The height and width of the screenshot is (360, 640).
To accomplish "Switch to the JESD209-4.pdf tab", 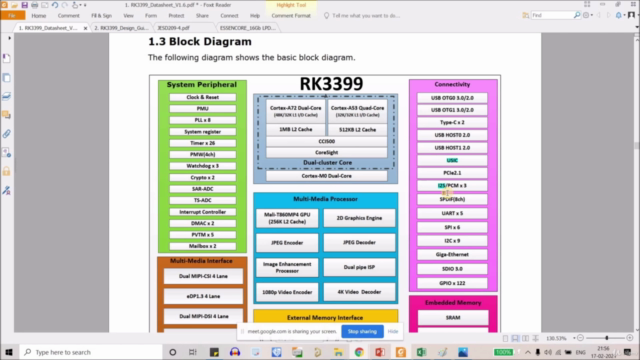I will pyautogui.click(x=173, y=28).
